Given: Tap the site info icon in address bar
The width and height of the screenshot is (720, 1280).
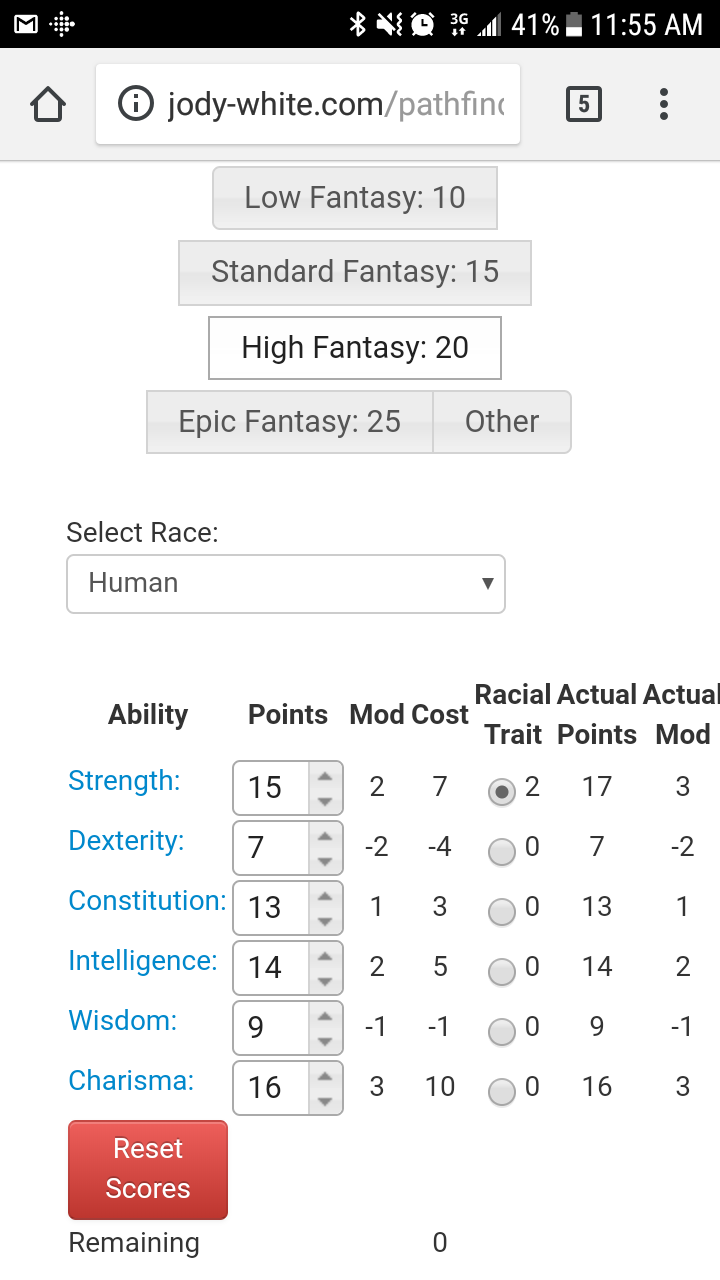Looking at the screenshot, I should [x=136, y=104].
